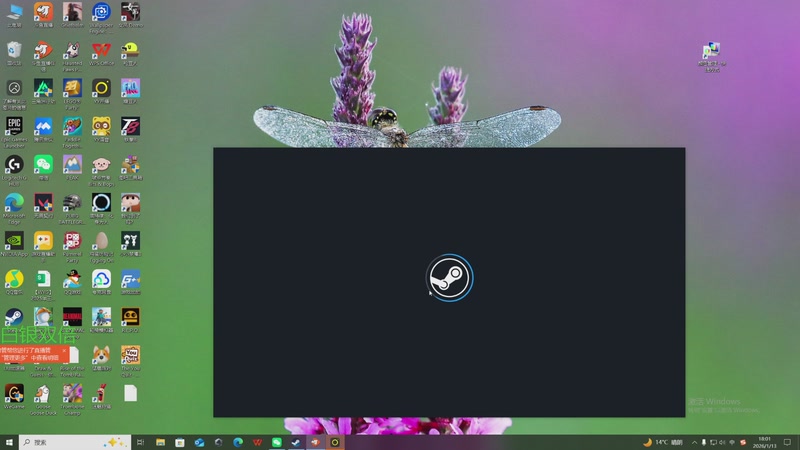Click the Steam logo loading window

pyautogui.click(x=449, y=278)
